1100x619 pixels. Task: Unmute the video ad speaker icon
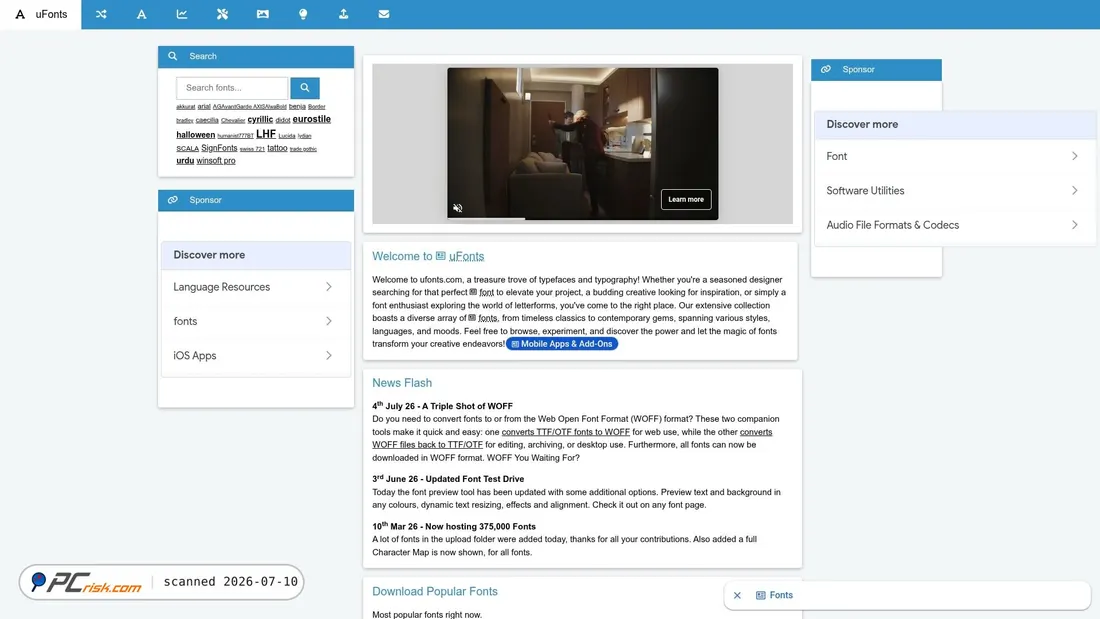pos(457,208)
